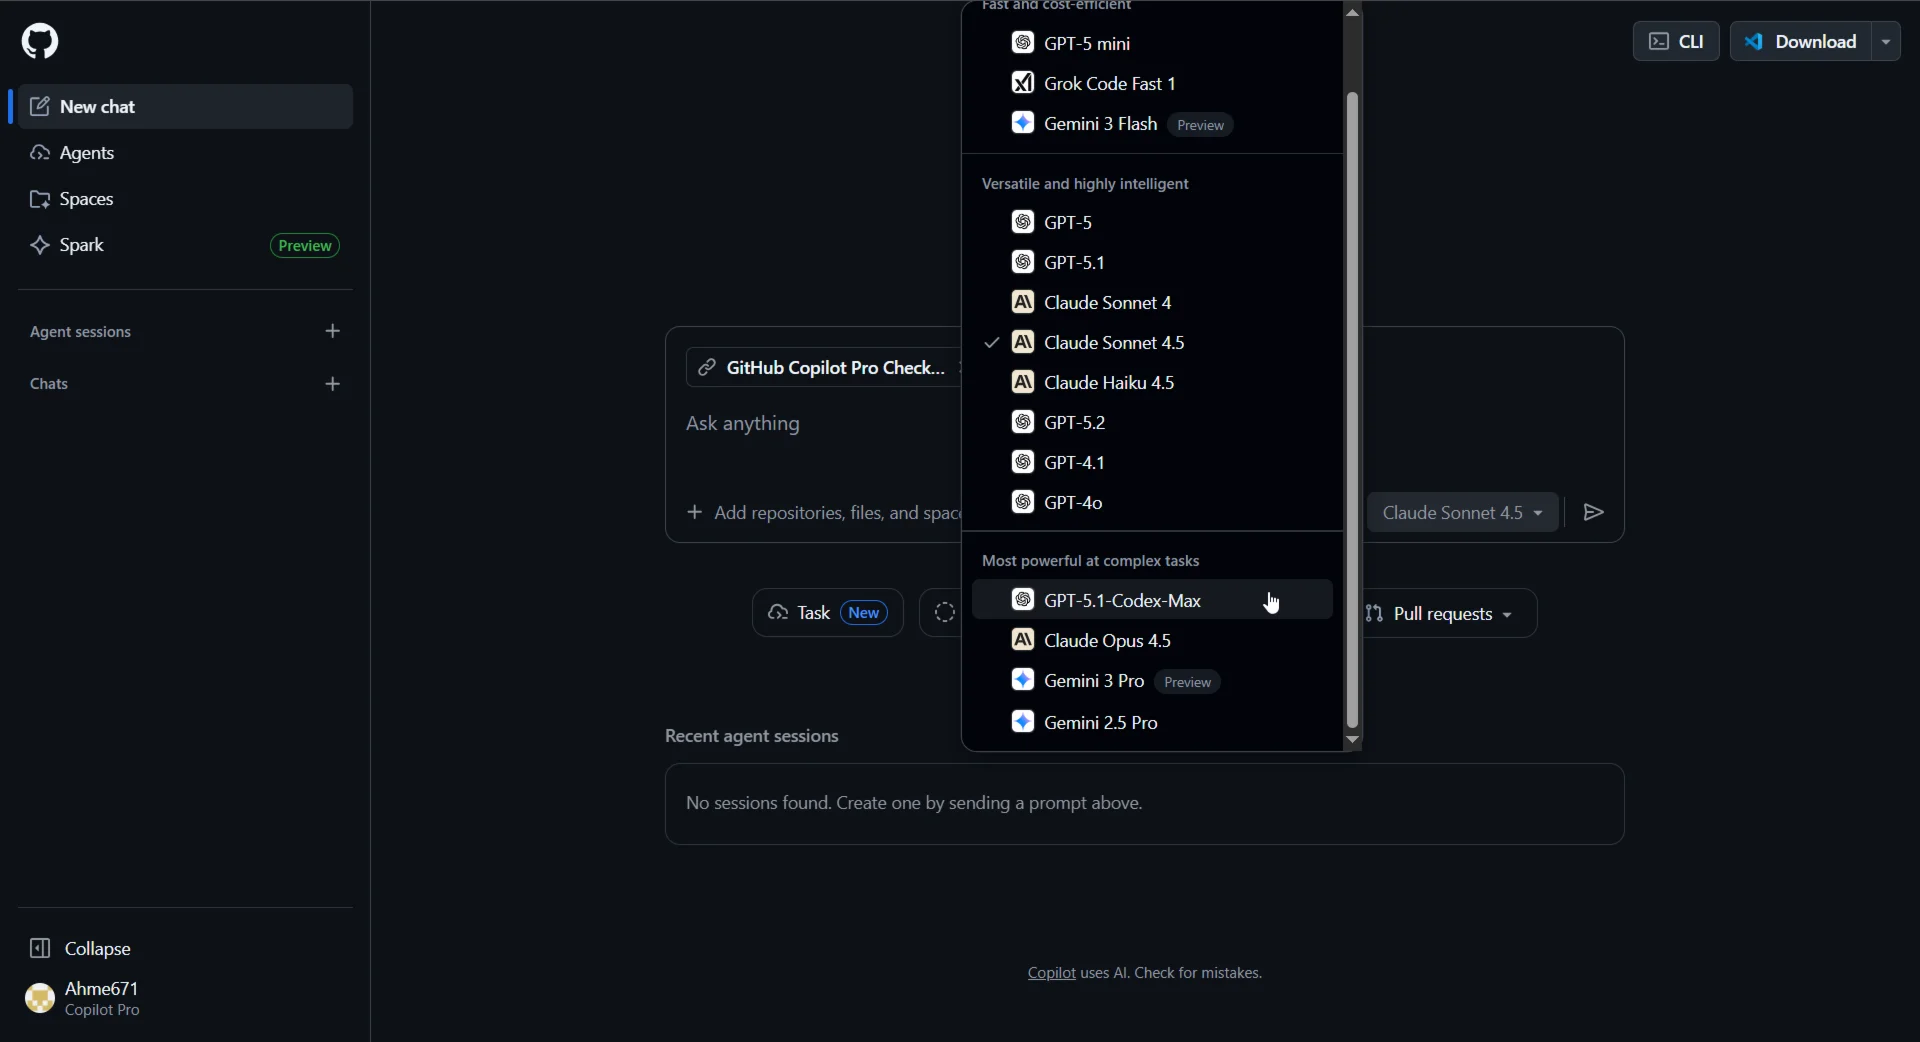Select GPT-5.1-Codex-Max model
Image resolution: width=1920 pixels, height=1042 pixels.
point(1152,600)
